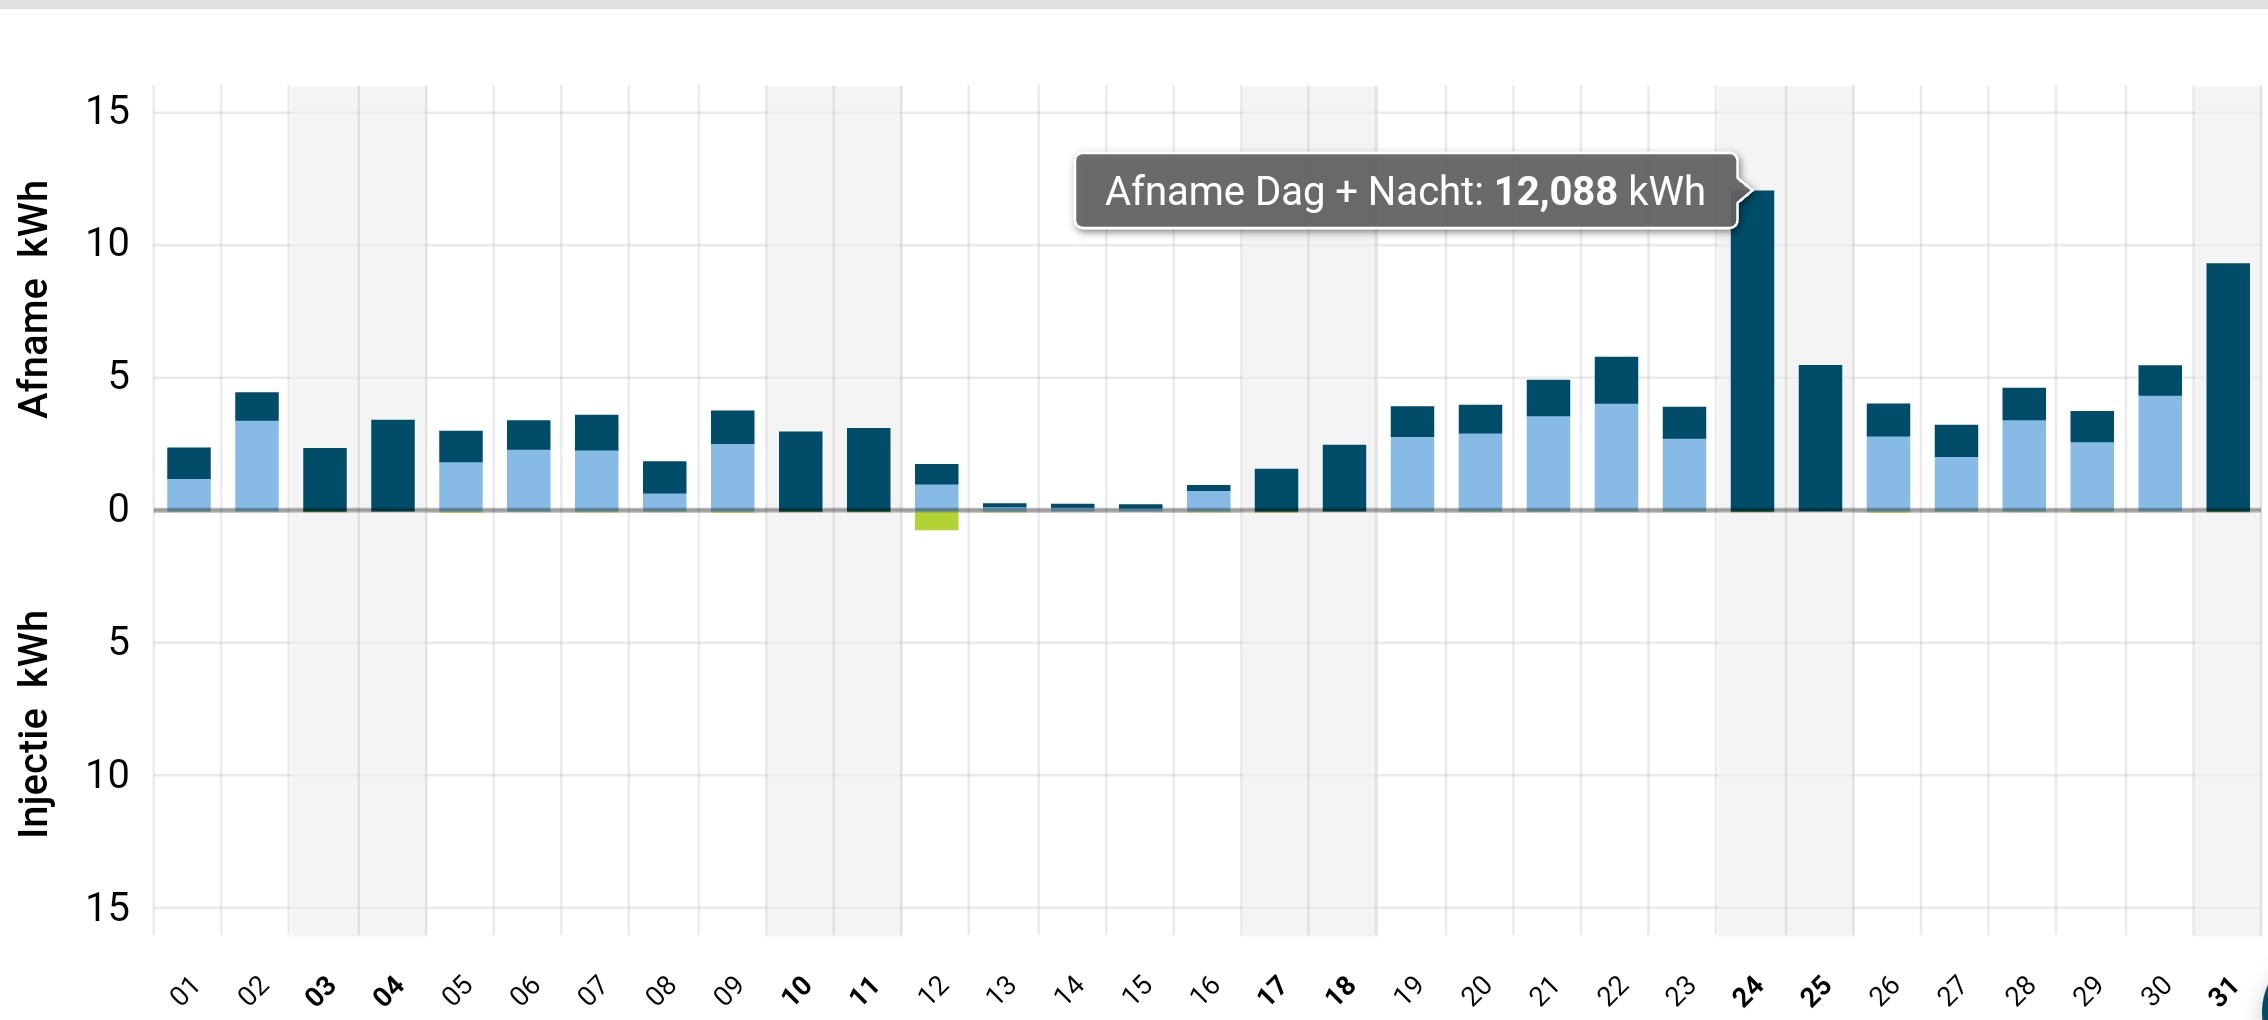Click the x-axis label for day 17

click(1271, 990)
